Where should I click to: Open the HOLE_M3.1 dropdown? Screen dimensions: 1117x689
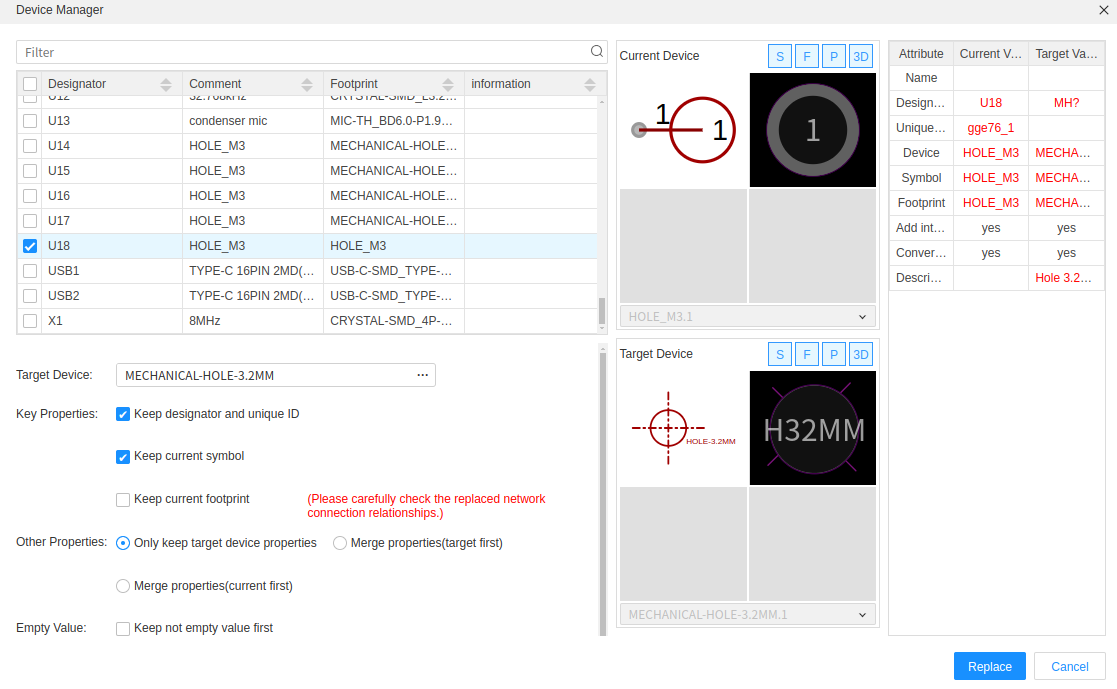coord(747,316)
